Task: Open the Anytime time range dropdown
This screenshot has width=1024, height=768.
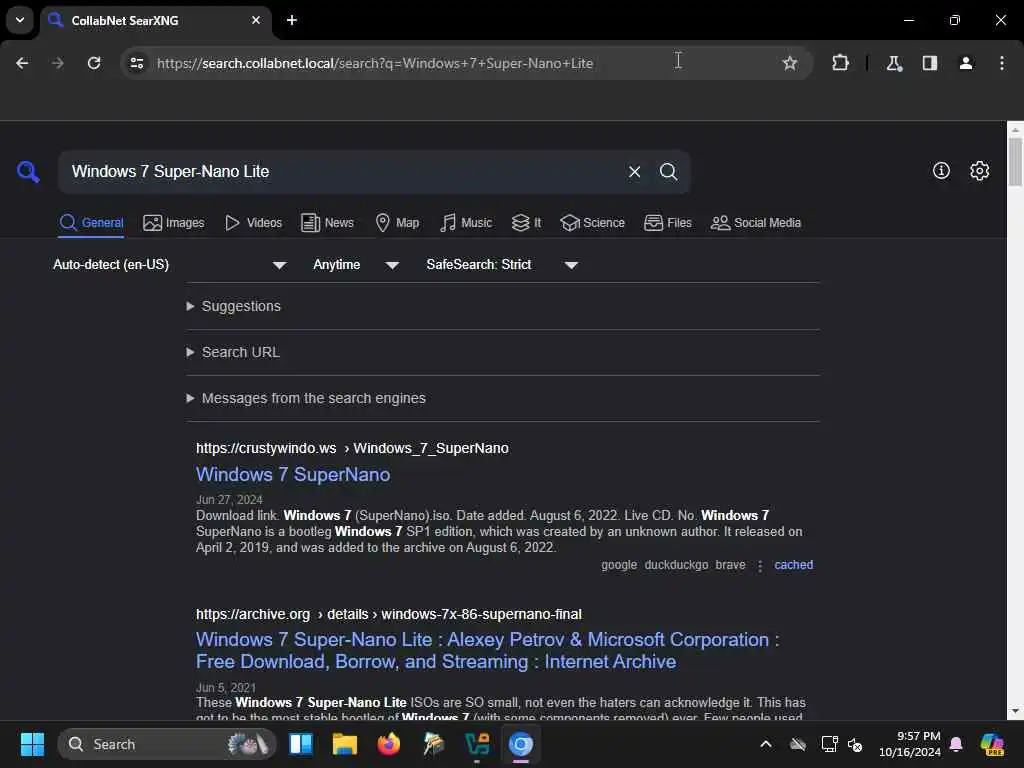Action: click(x=356, y=264)
